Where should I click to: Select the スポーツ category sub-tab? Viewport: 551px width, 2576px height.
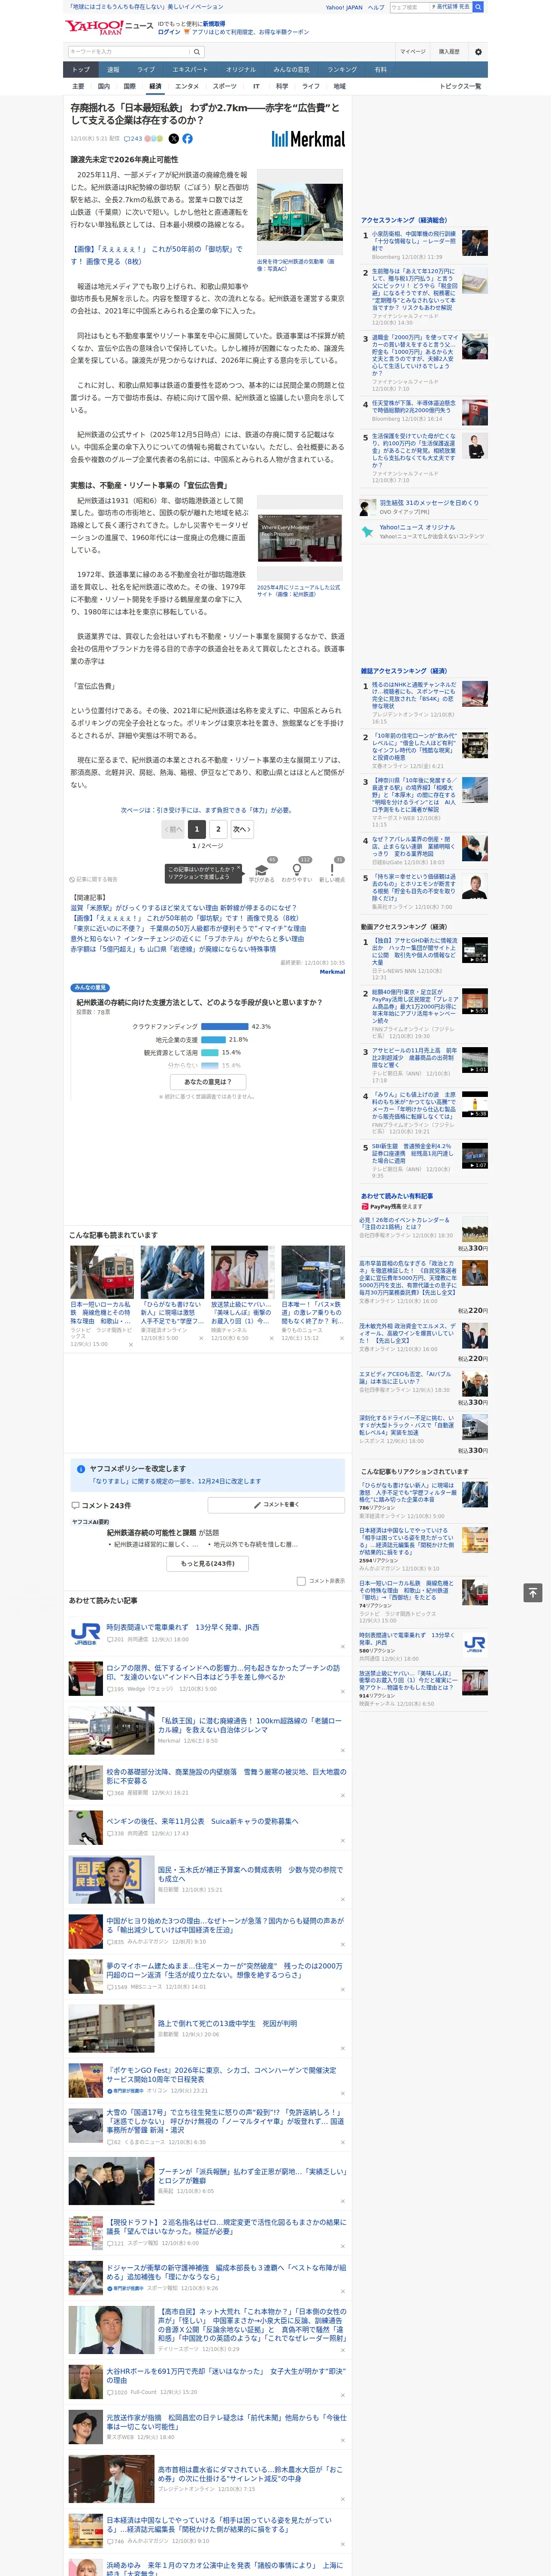tap(225, 86)
